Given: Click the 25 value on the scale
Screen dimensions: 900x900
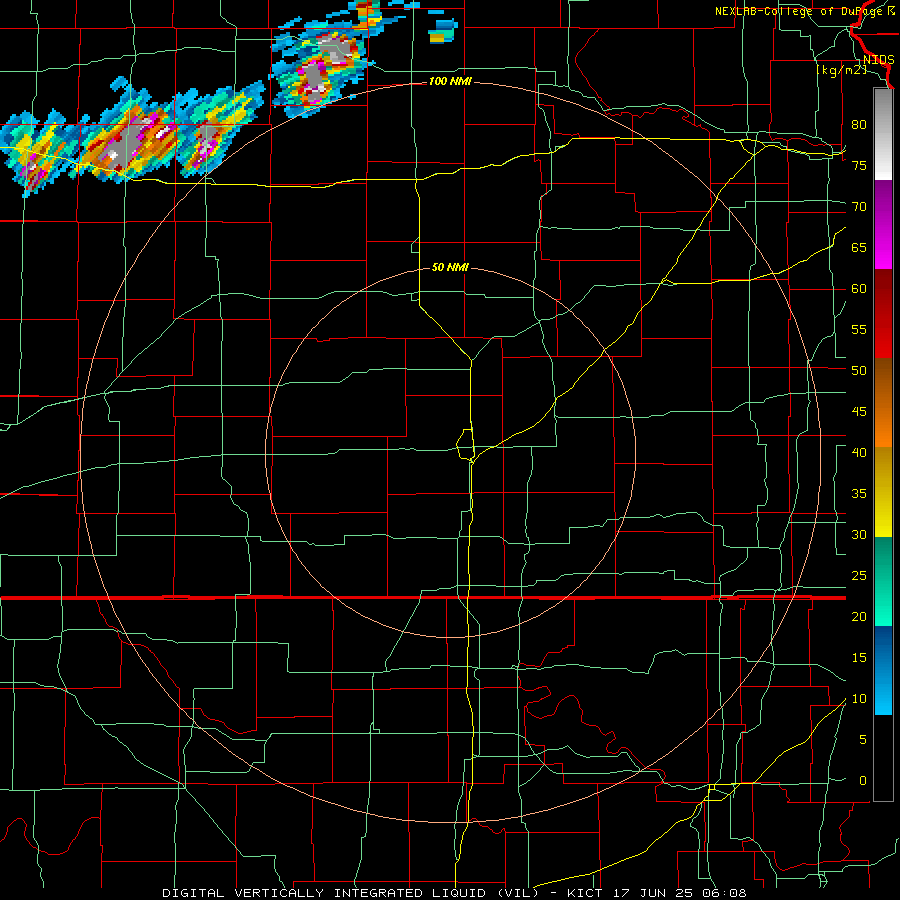Looking at the screenshot, I should pos(859,576).
